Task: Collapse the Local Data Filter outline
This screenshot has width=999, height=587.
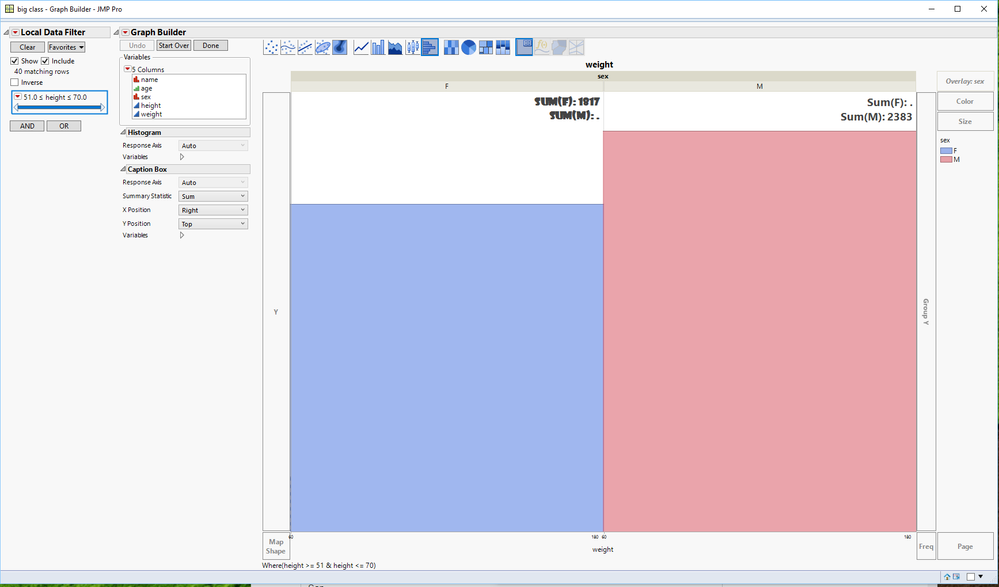Action: (6, 33)
